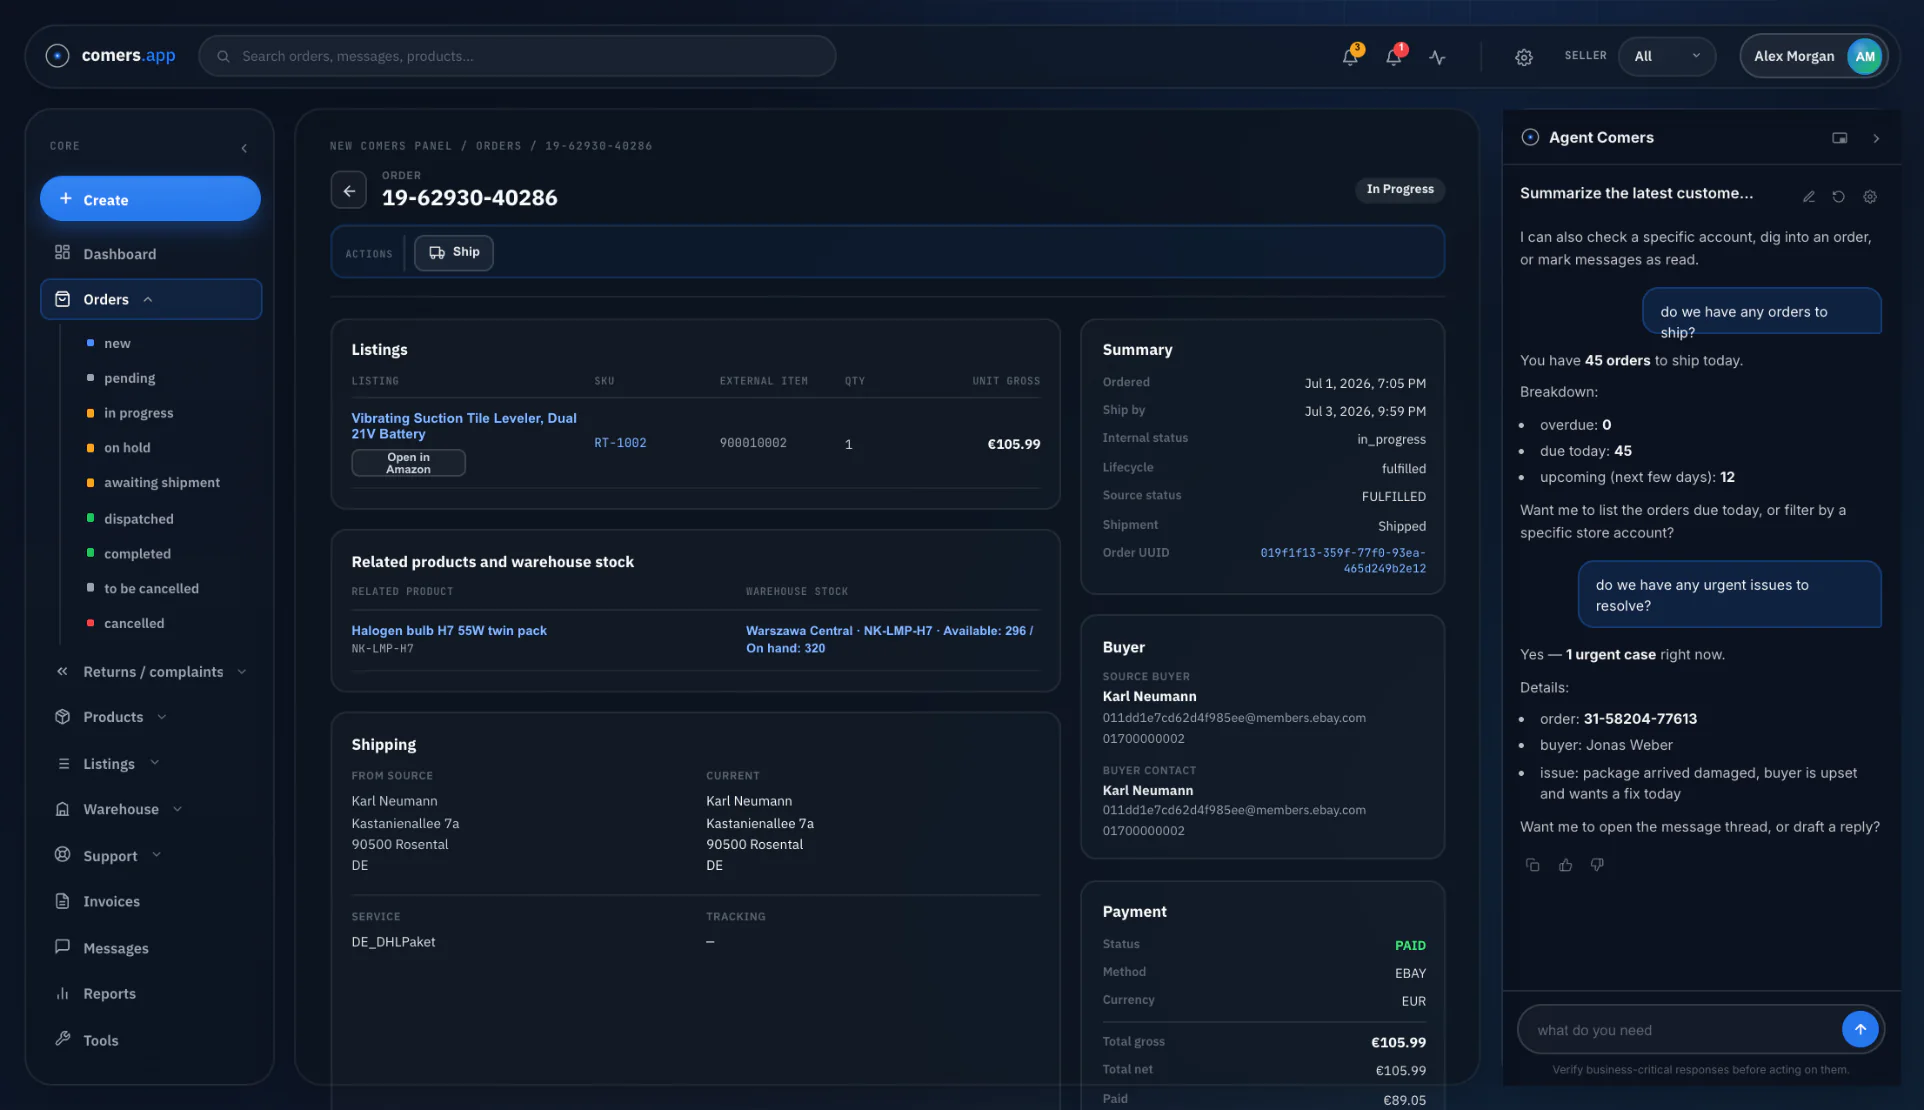This screenshot has width=1924, height=1110.
Task: Open settings gear in top bar
Action: tap(1523, 57)
